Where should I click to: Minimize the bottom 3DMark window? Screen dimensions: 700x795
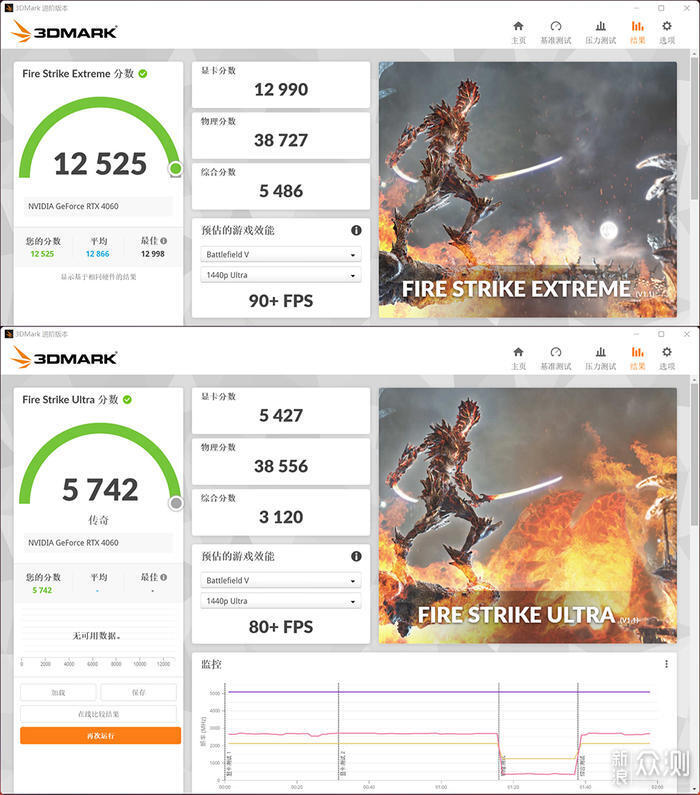tap(636, 334)
